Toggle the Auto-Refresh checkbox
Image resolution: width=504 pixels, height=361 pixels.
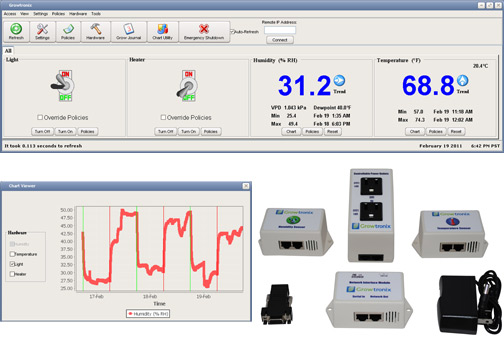pyautogui.click(x=232, y=32)
